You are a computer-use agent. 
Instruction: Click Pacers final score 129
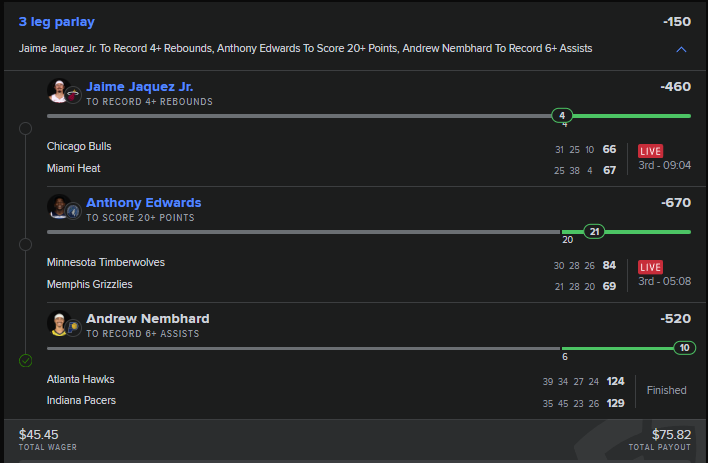(615, 403)
